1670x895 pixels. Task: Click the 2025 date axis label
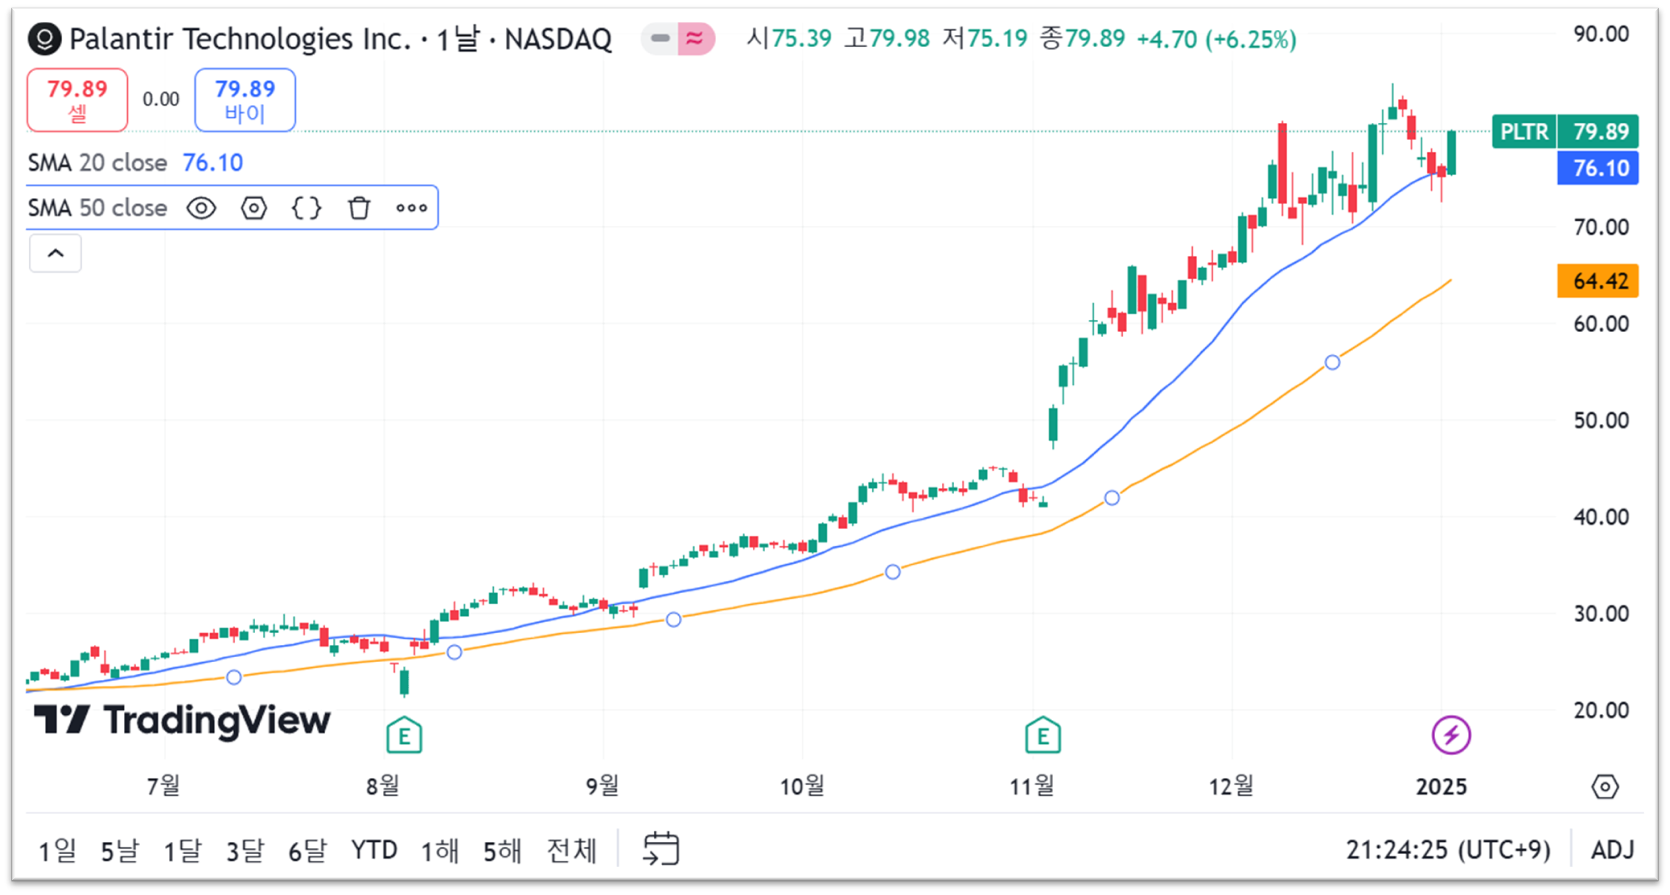click(1441, 787)
